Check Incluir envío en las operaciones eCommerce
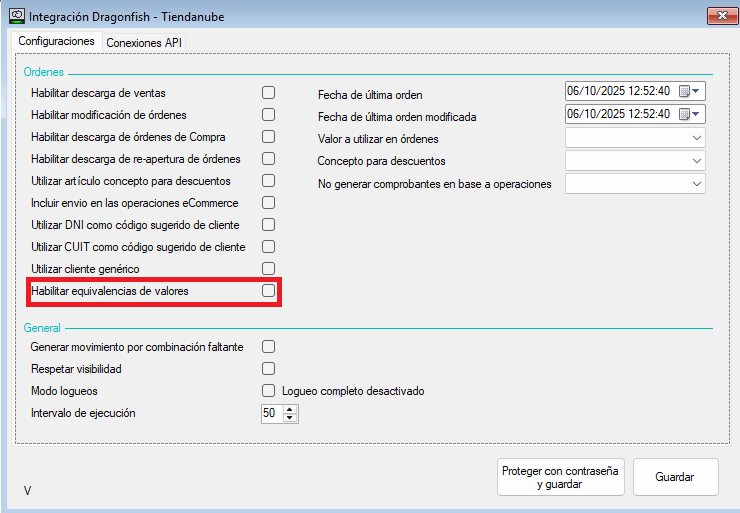The width and height of the screenshot is (740, 513). click(268, 203)
